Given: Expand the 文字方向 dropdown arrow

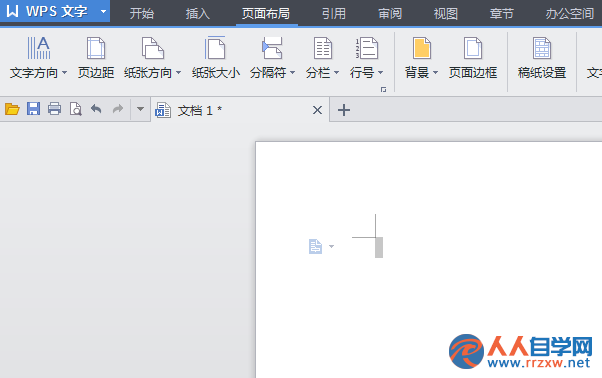Looking at the screenshot, I should pos(64,72).
